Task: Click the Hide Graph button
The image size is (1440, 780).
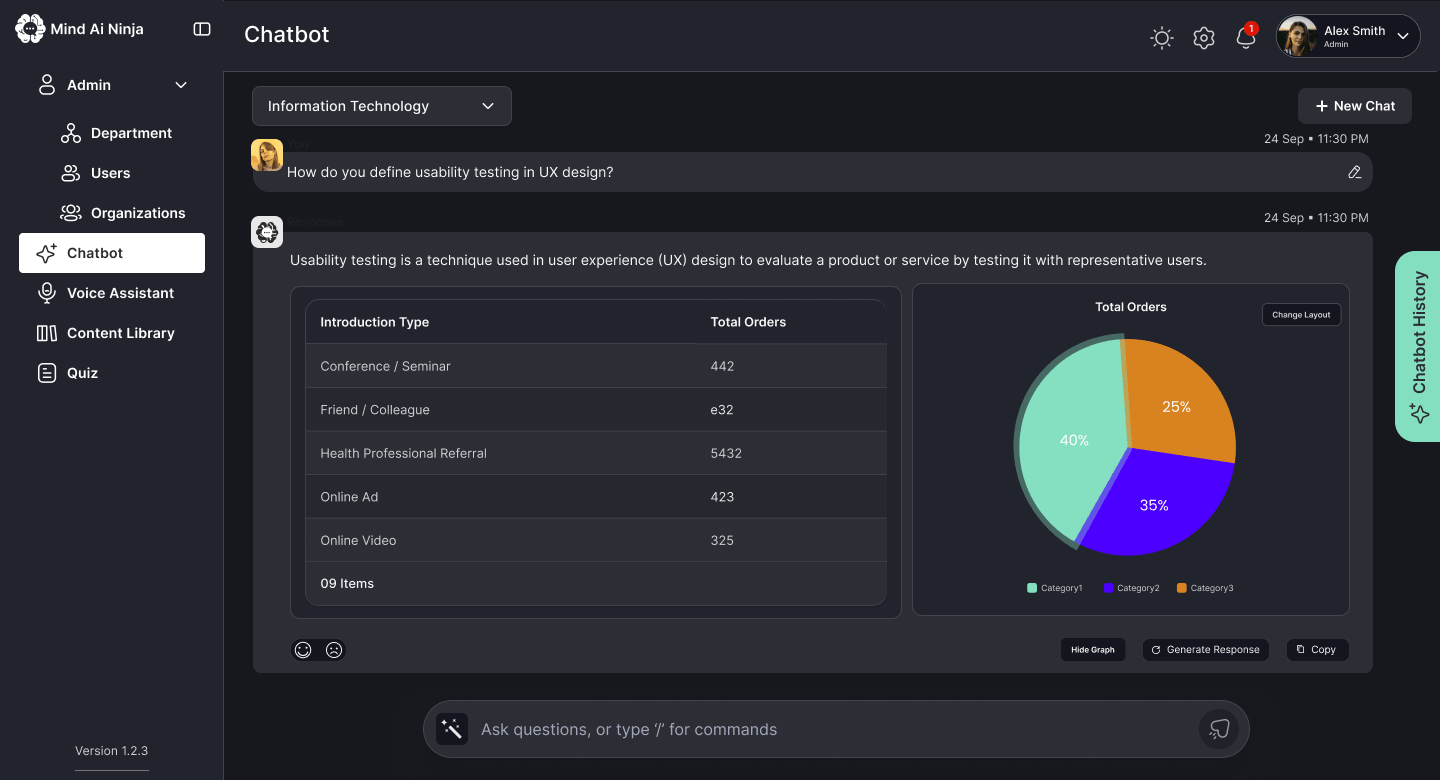Action: coord(1093,650)
